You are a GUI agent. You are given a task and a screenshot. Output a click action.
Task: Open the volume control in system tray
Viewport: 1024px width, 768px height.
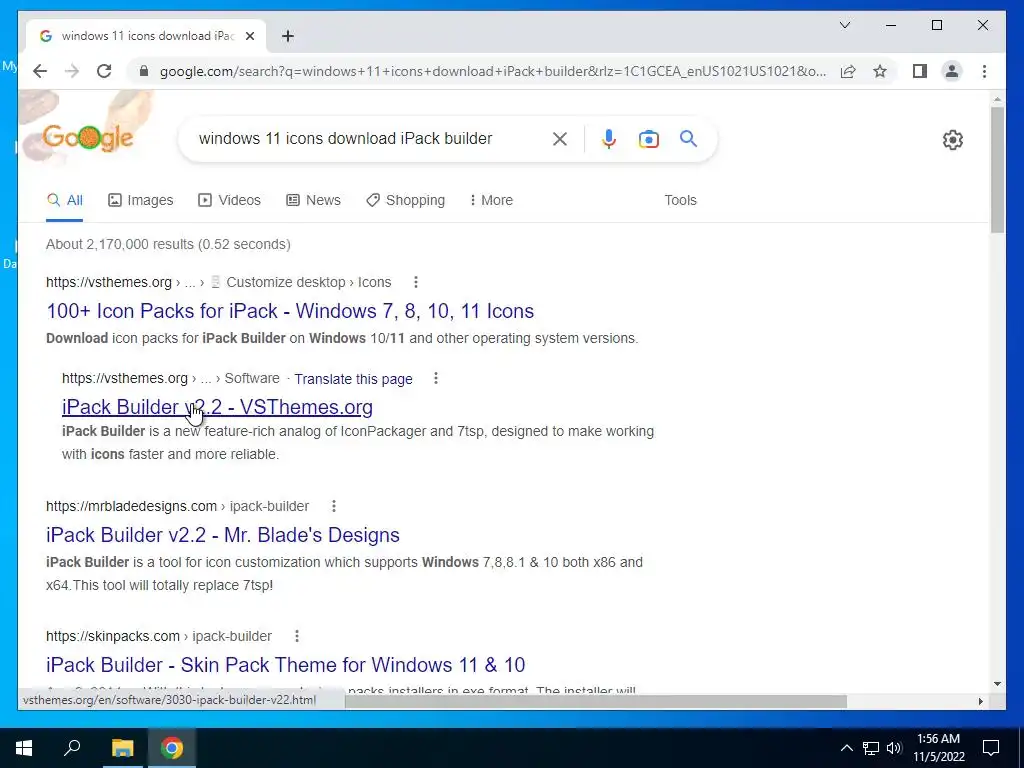pyautogui.click(x=894, y=748)
